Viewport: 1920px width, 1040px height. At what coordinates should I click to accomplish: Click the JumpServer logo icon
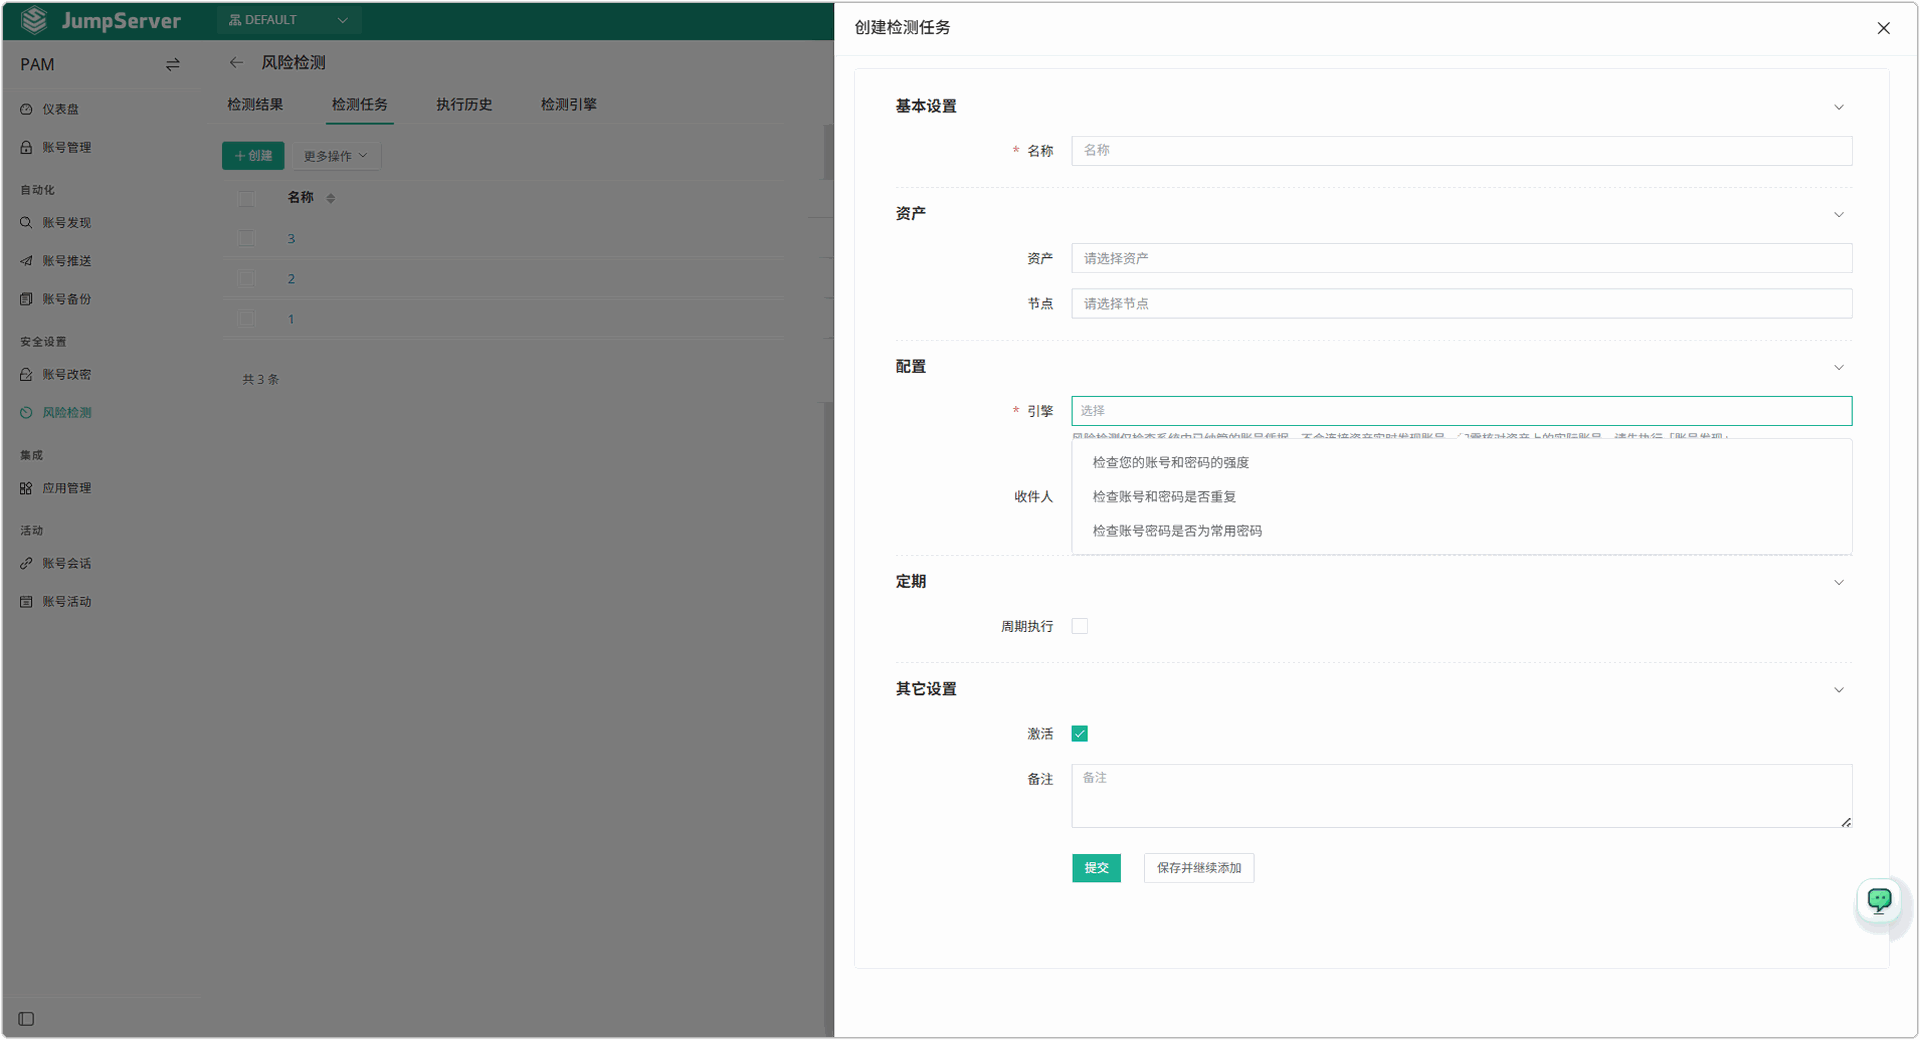tap(34, 20)
